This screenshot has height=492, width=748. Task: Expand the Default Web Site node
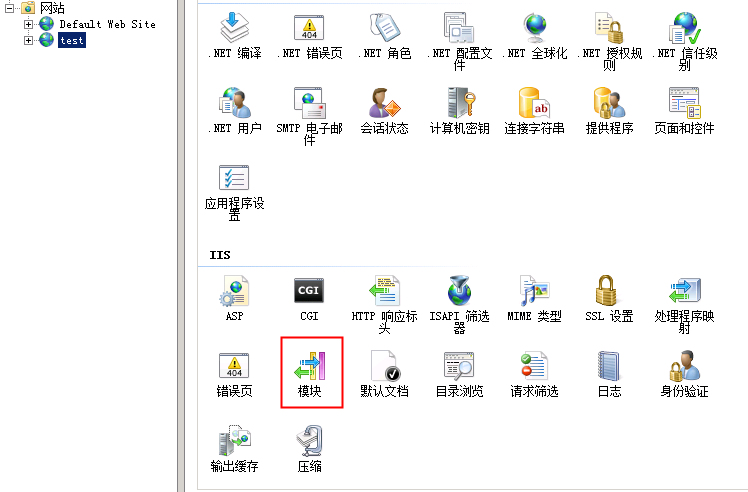[29, 24]
